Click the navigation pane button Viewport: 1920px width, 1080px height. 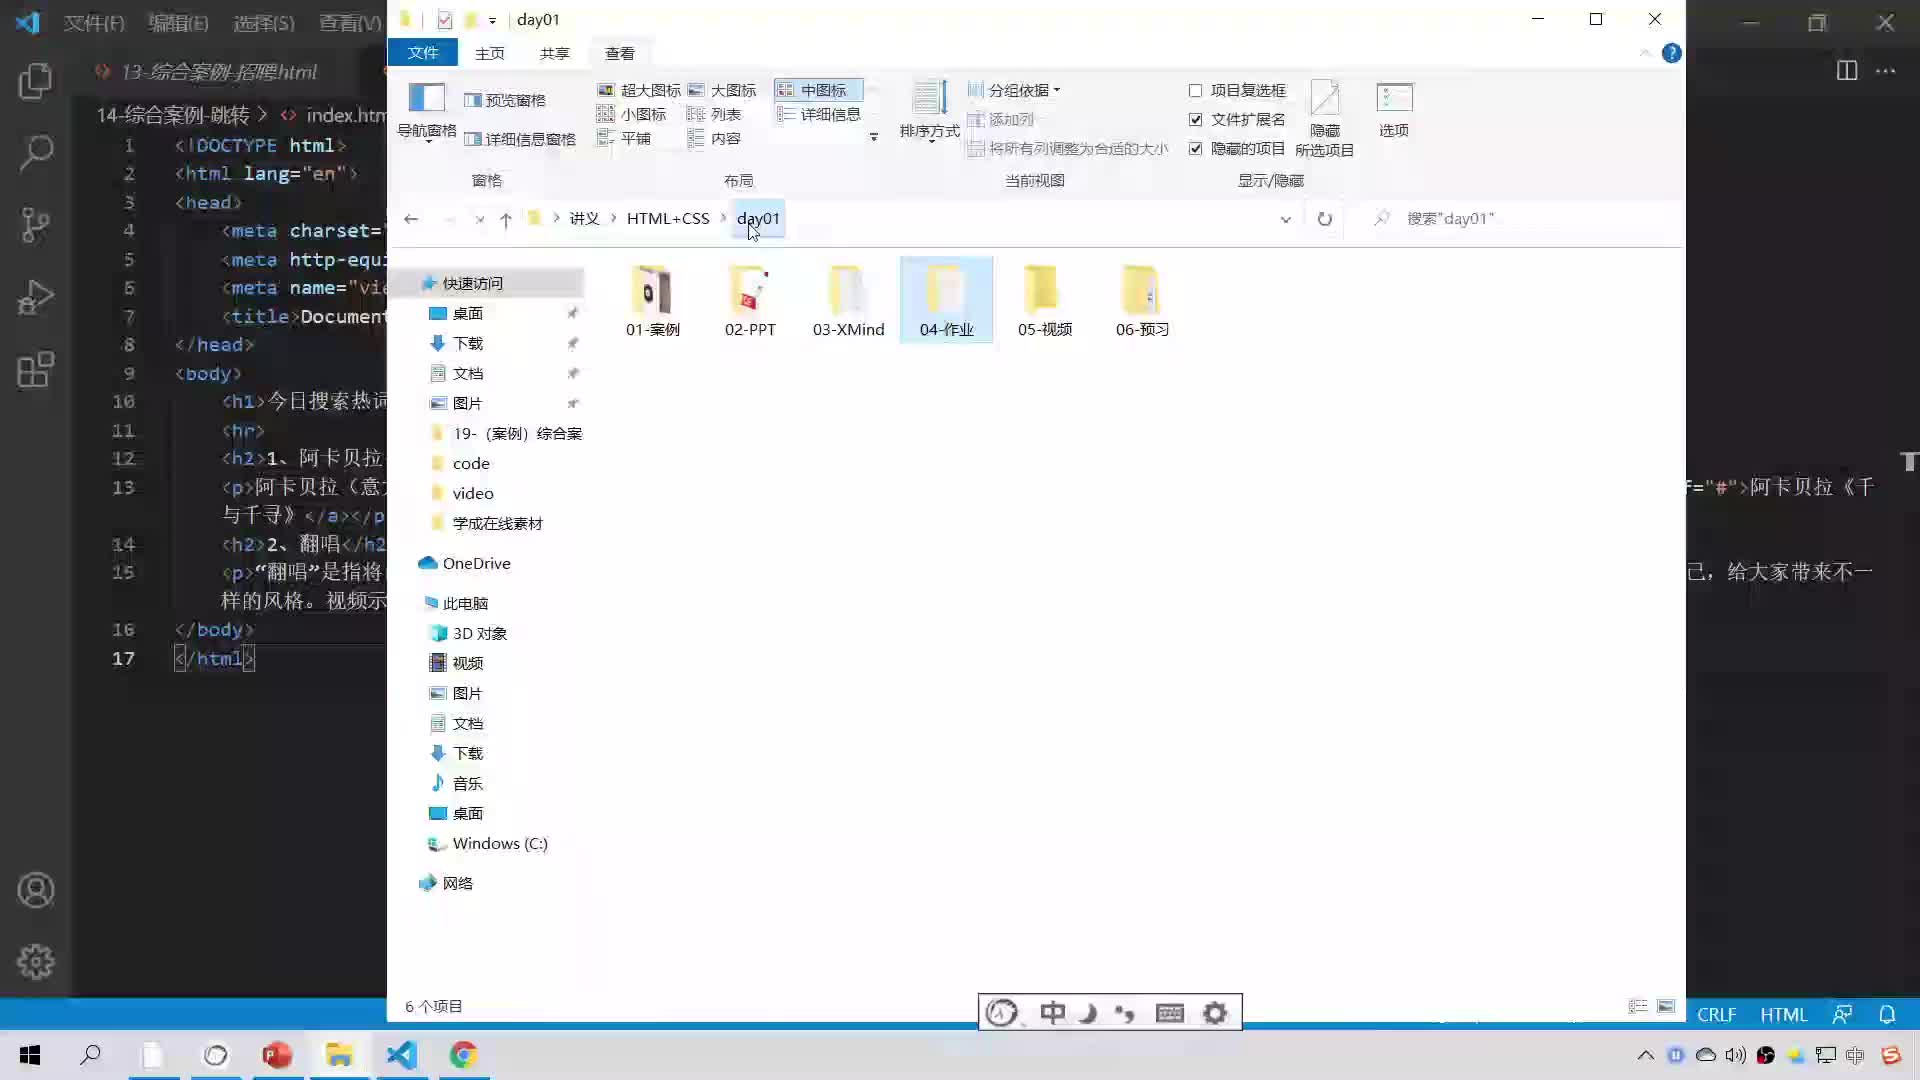[427, 110]
